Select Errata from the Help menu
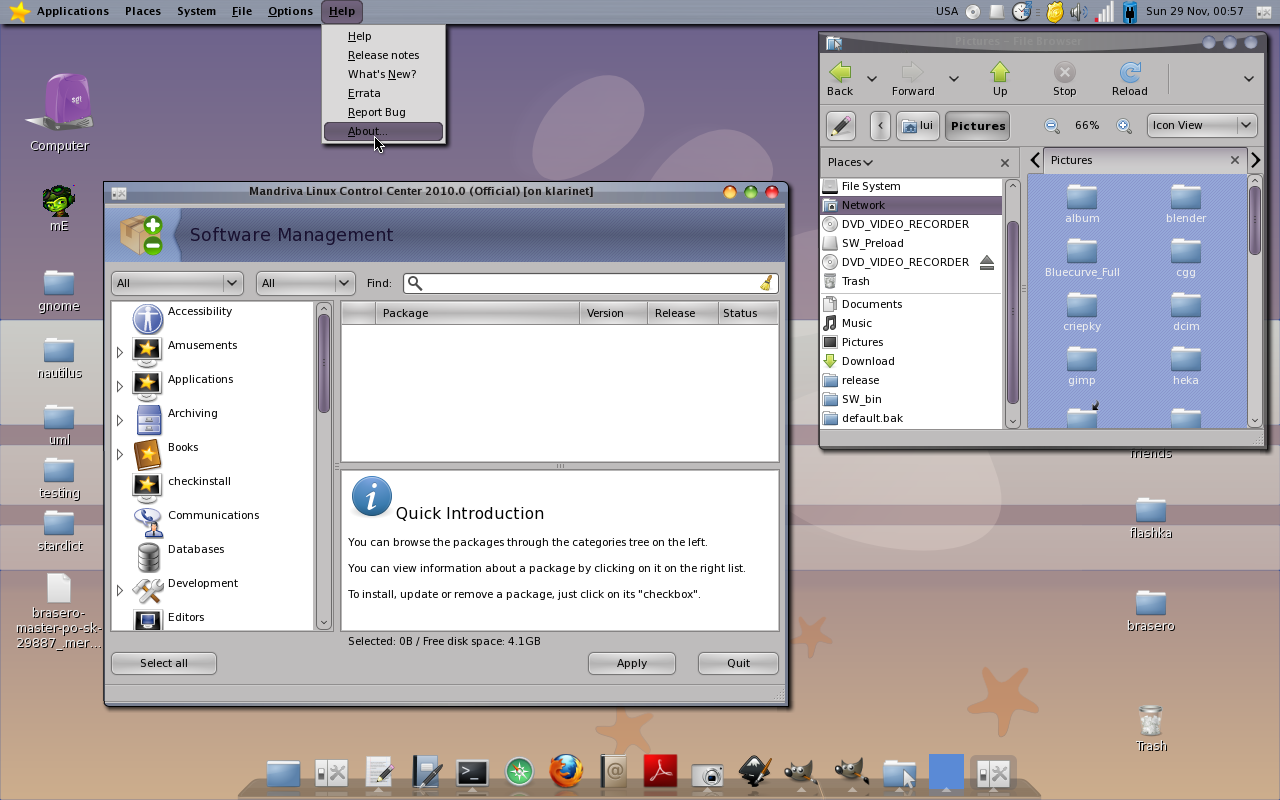 click(x=383, y=93)
